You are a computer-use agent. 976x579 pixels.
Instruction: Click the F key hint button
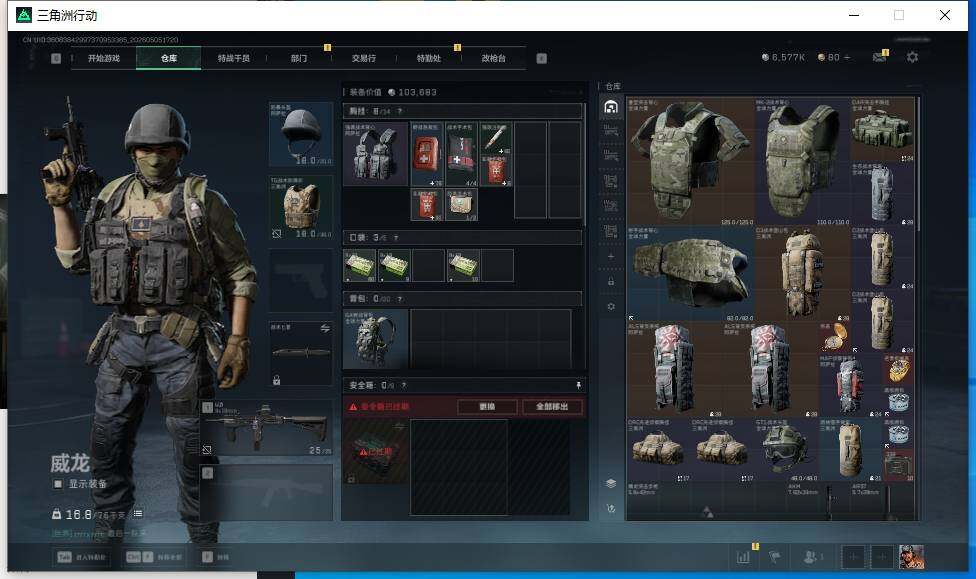(207, 557)
